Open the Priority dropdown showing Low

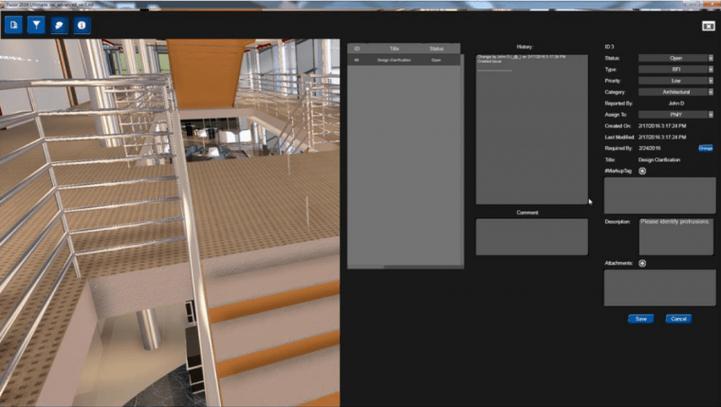675,81
